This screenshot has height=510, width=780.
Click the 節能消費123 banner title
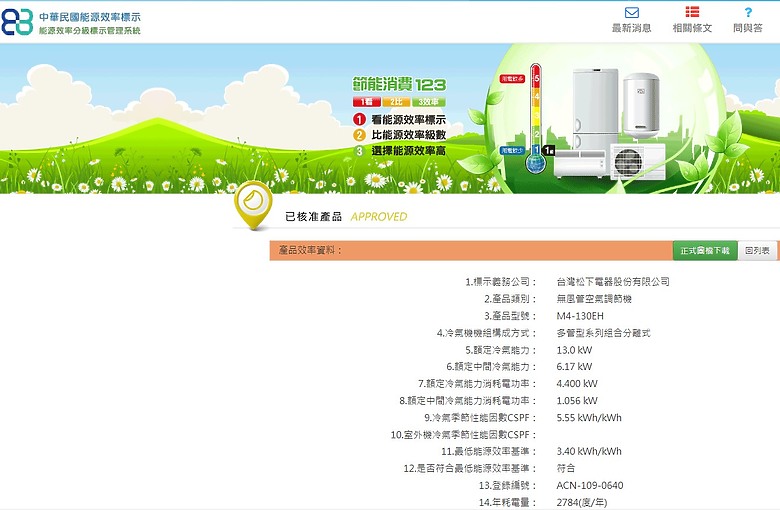click(x=399, y=85)
